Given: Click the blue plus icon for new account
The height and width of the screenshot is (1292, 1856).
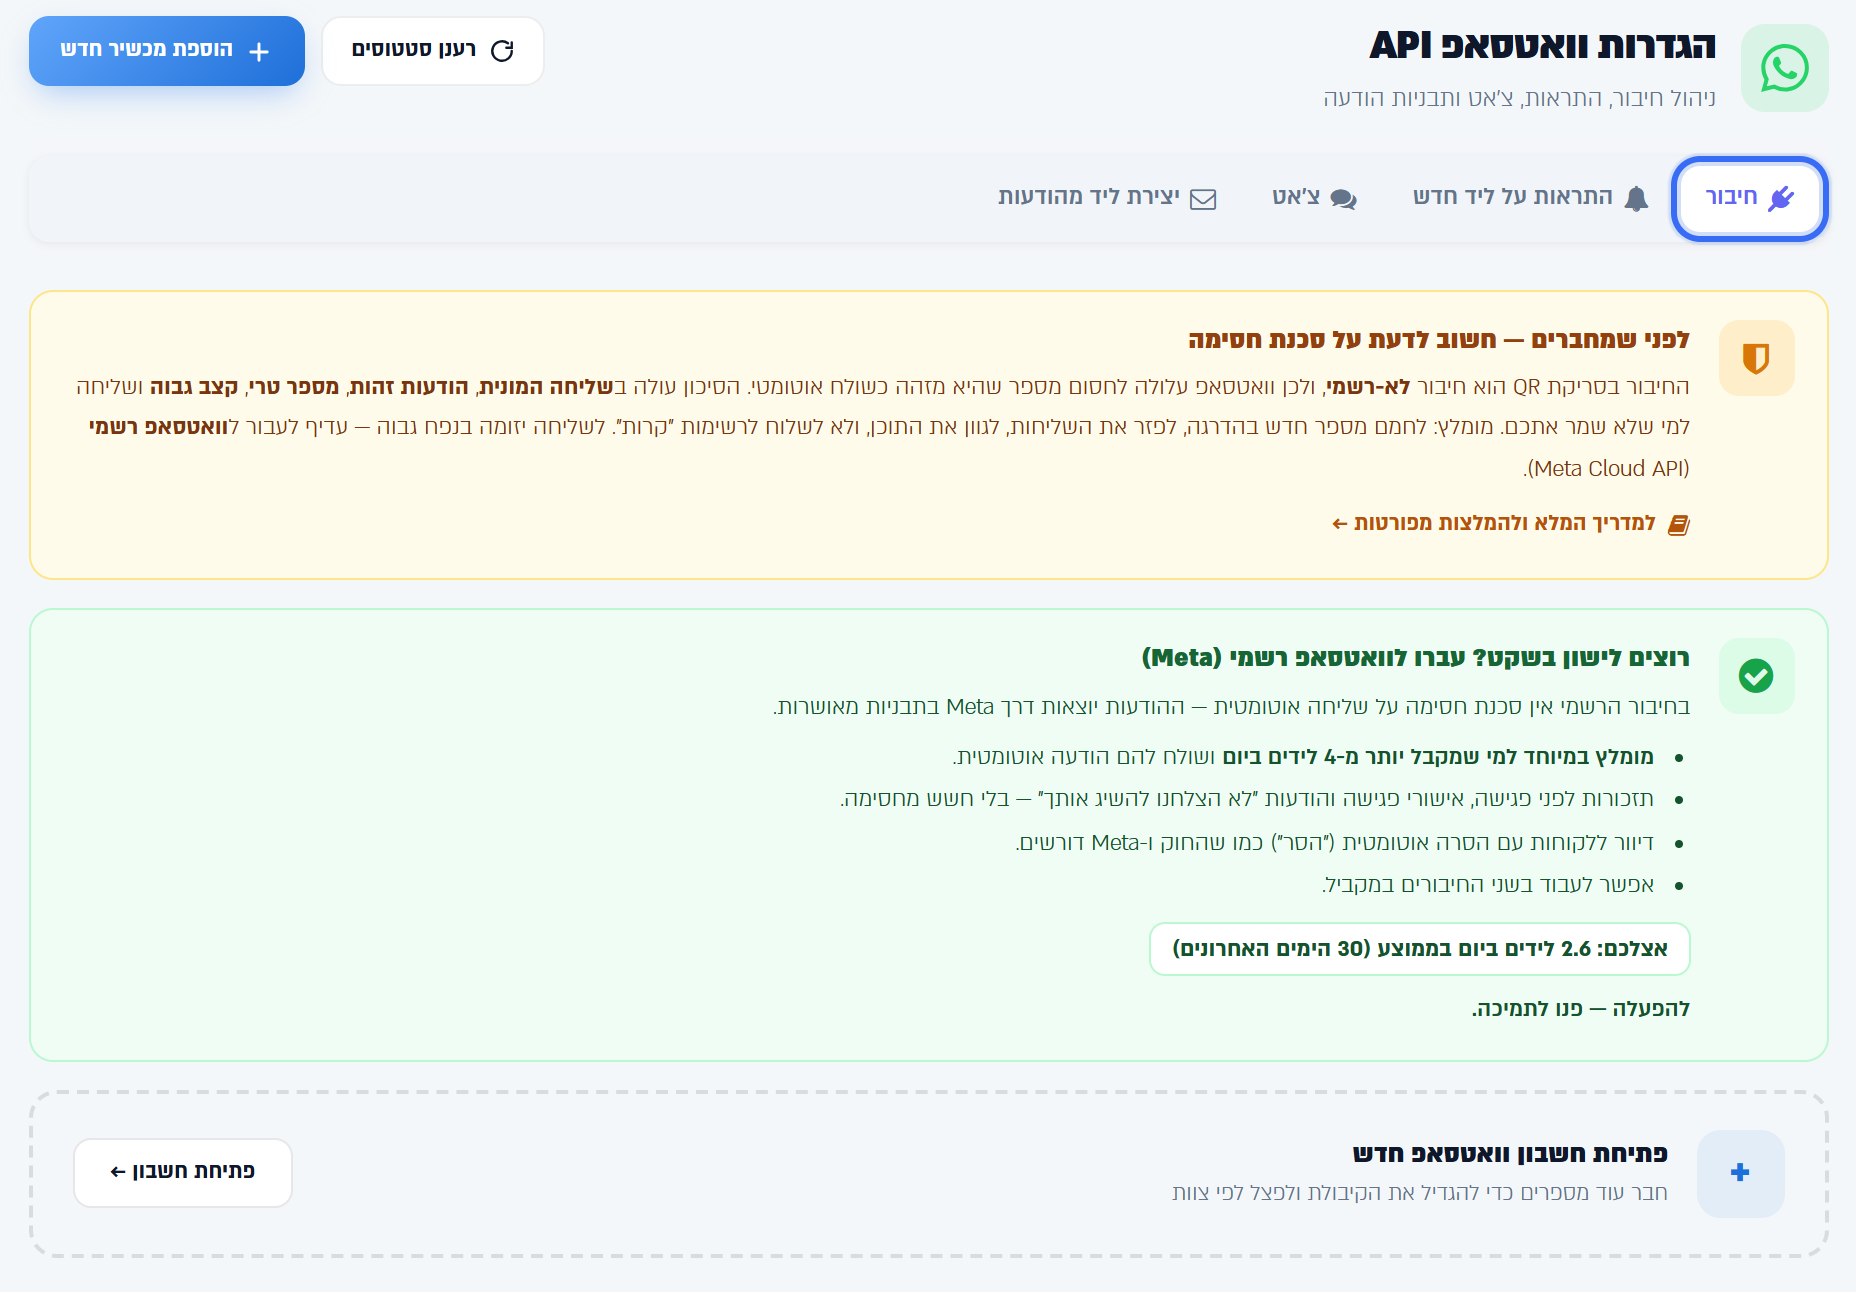Looking at the screenshot, I should point(1740,1173).
